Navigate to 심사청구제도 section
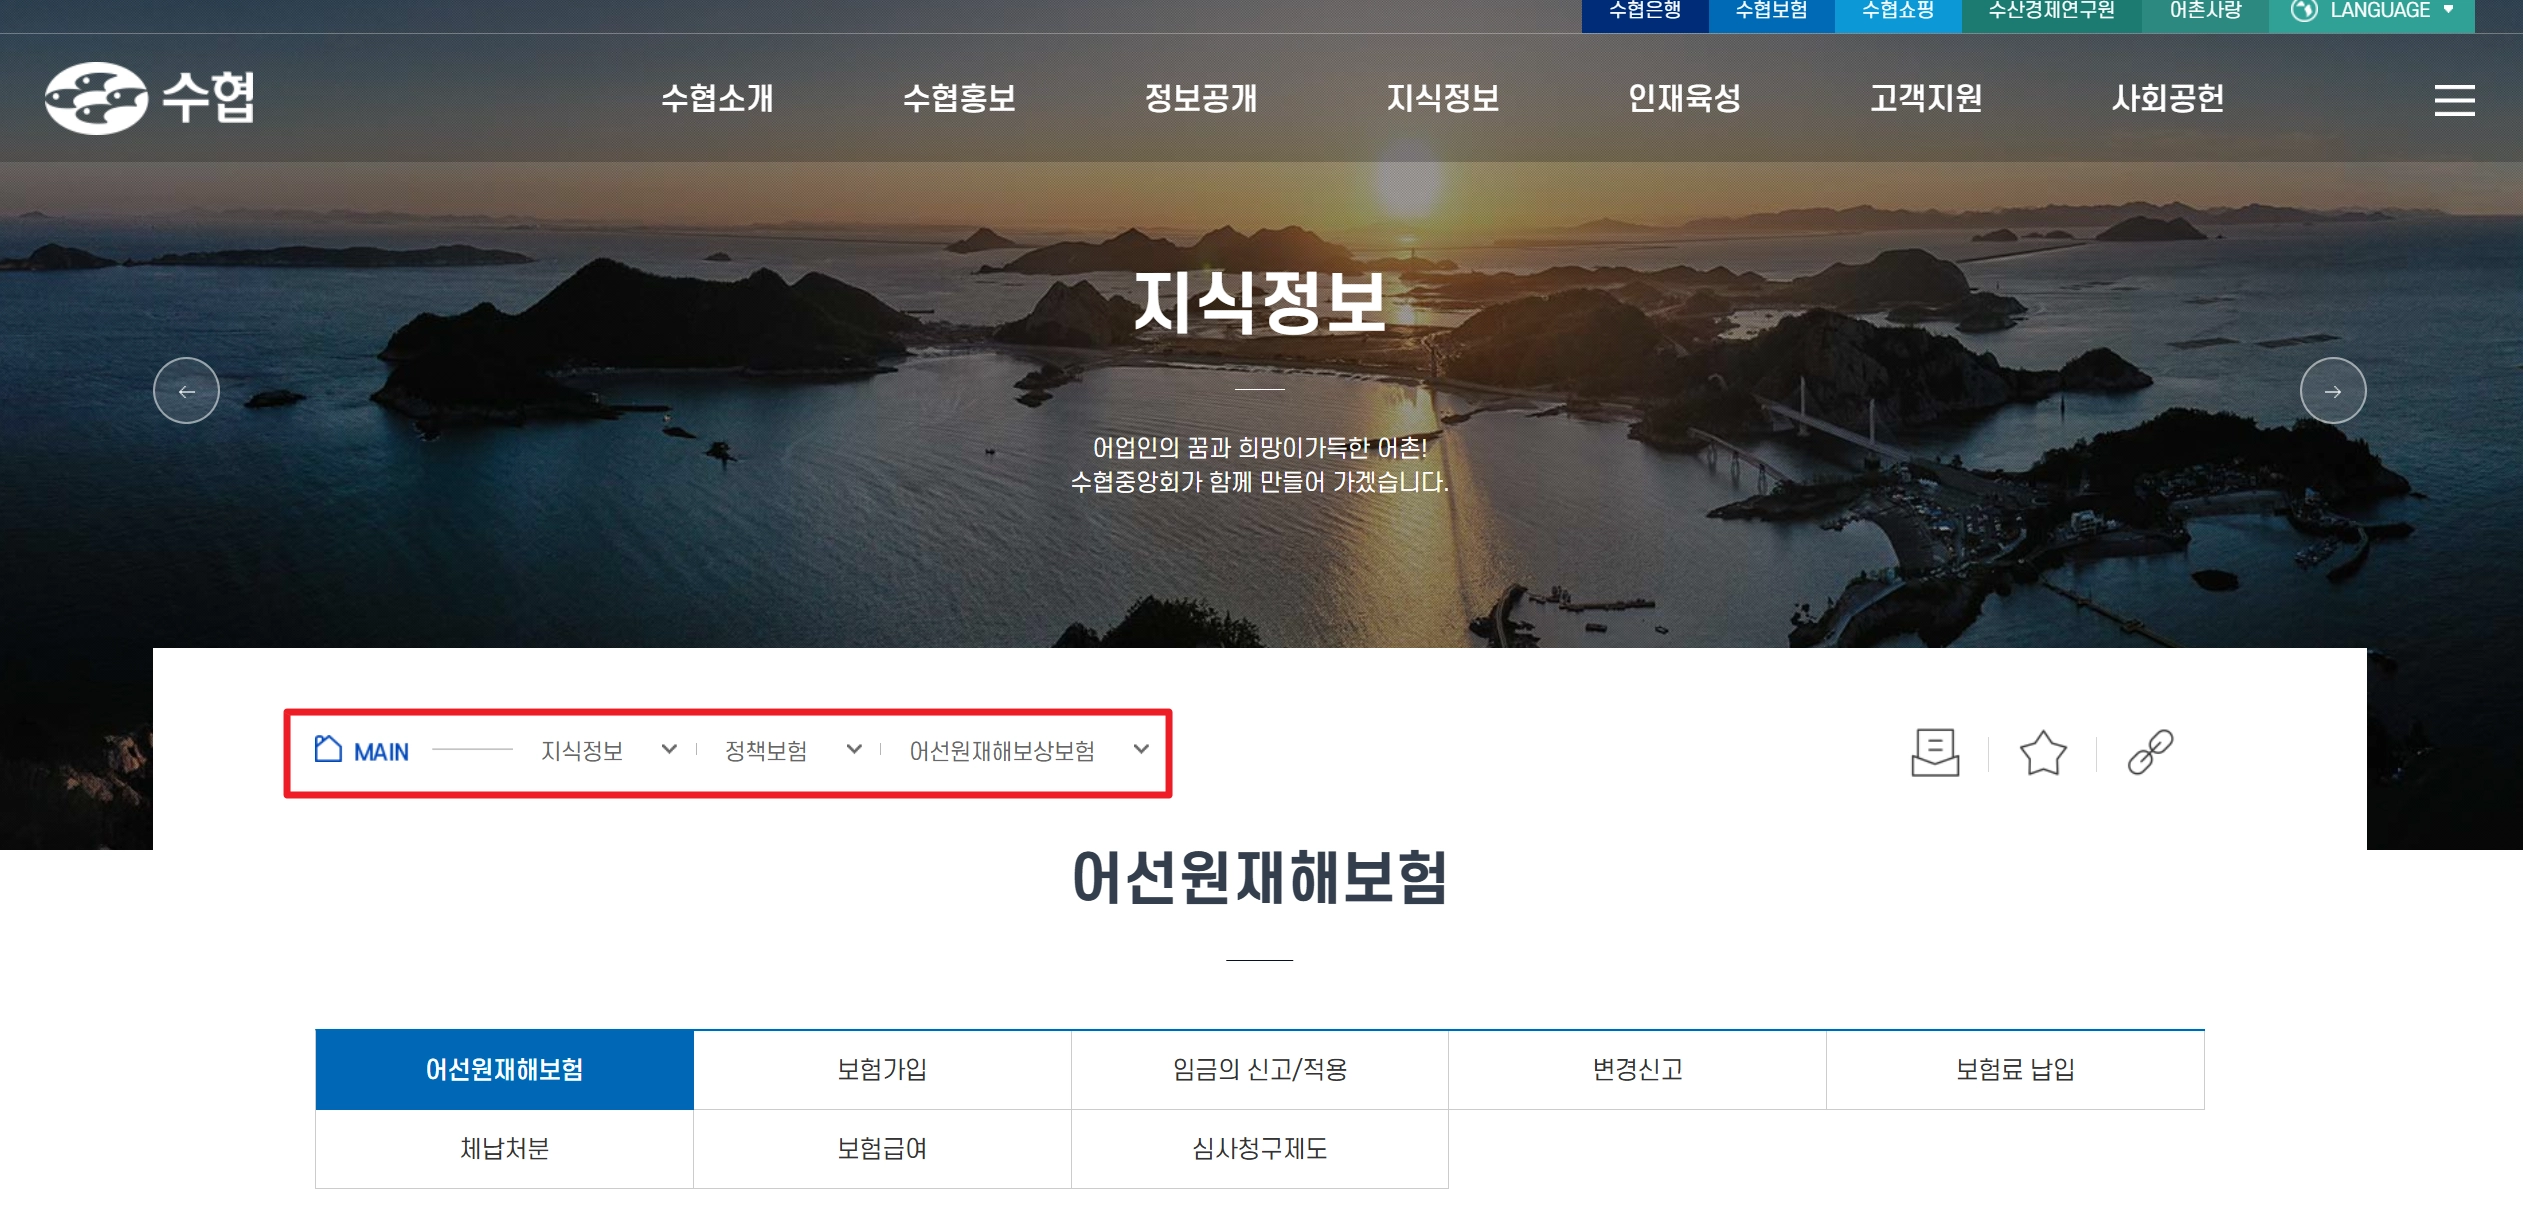 click(x=1258, y=1149)
